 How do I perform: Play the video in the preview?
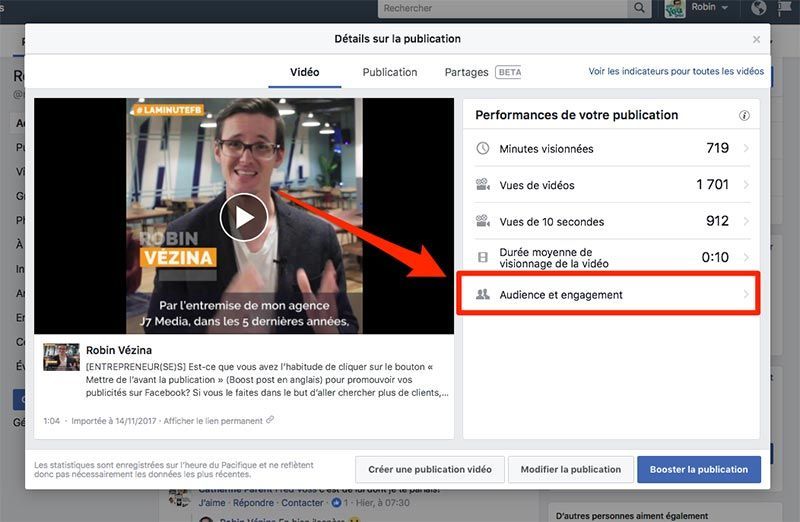[244, 216]
